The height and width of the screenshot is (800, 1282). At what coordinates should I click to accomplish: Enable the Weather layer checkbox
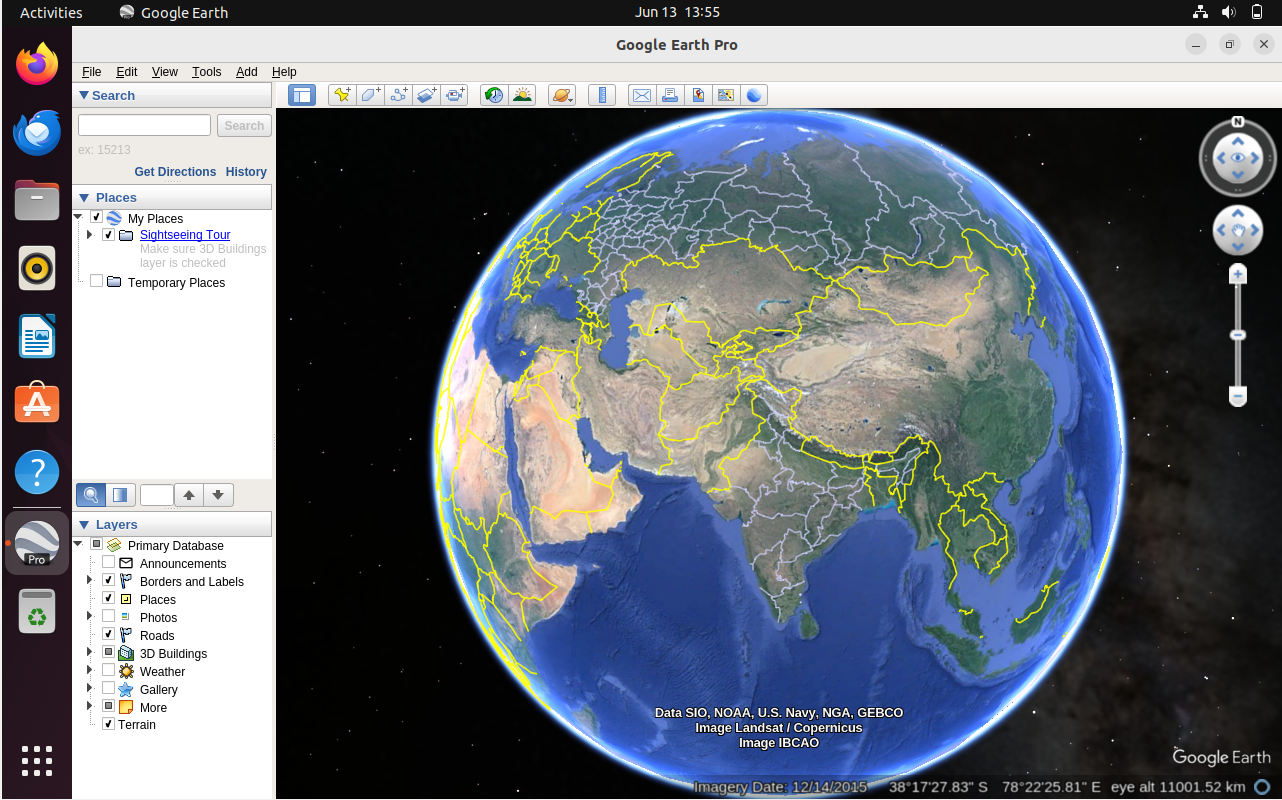(x=109, y=671)
